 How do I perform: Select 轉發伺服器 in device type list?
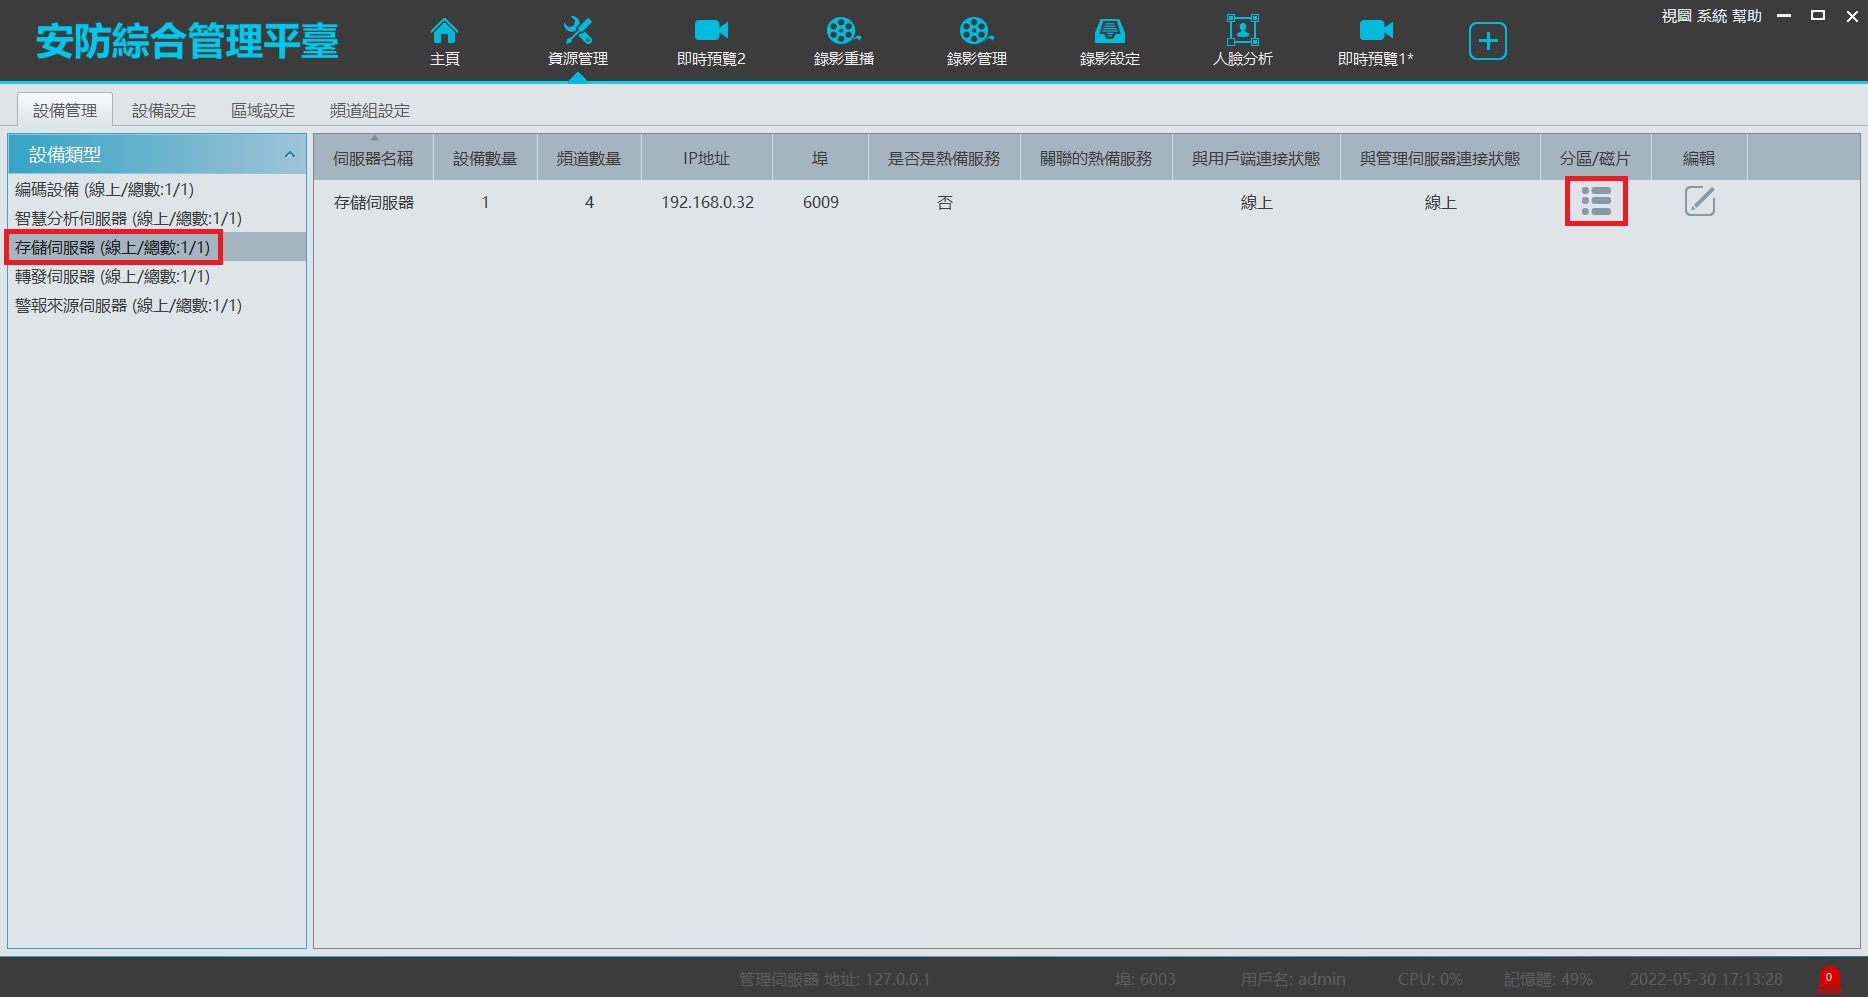point(157,276)
